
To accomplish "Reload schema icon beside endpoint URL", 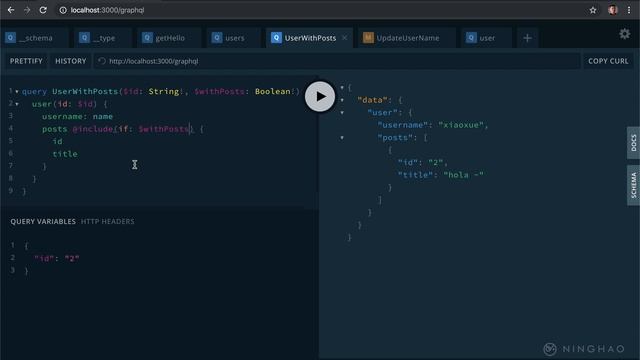I will pos(102,61).
